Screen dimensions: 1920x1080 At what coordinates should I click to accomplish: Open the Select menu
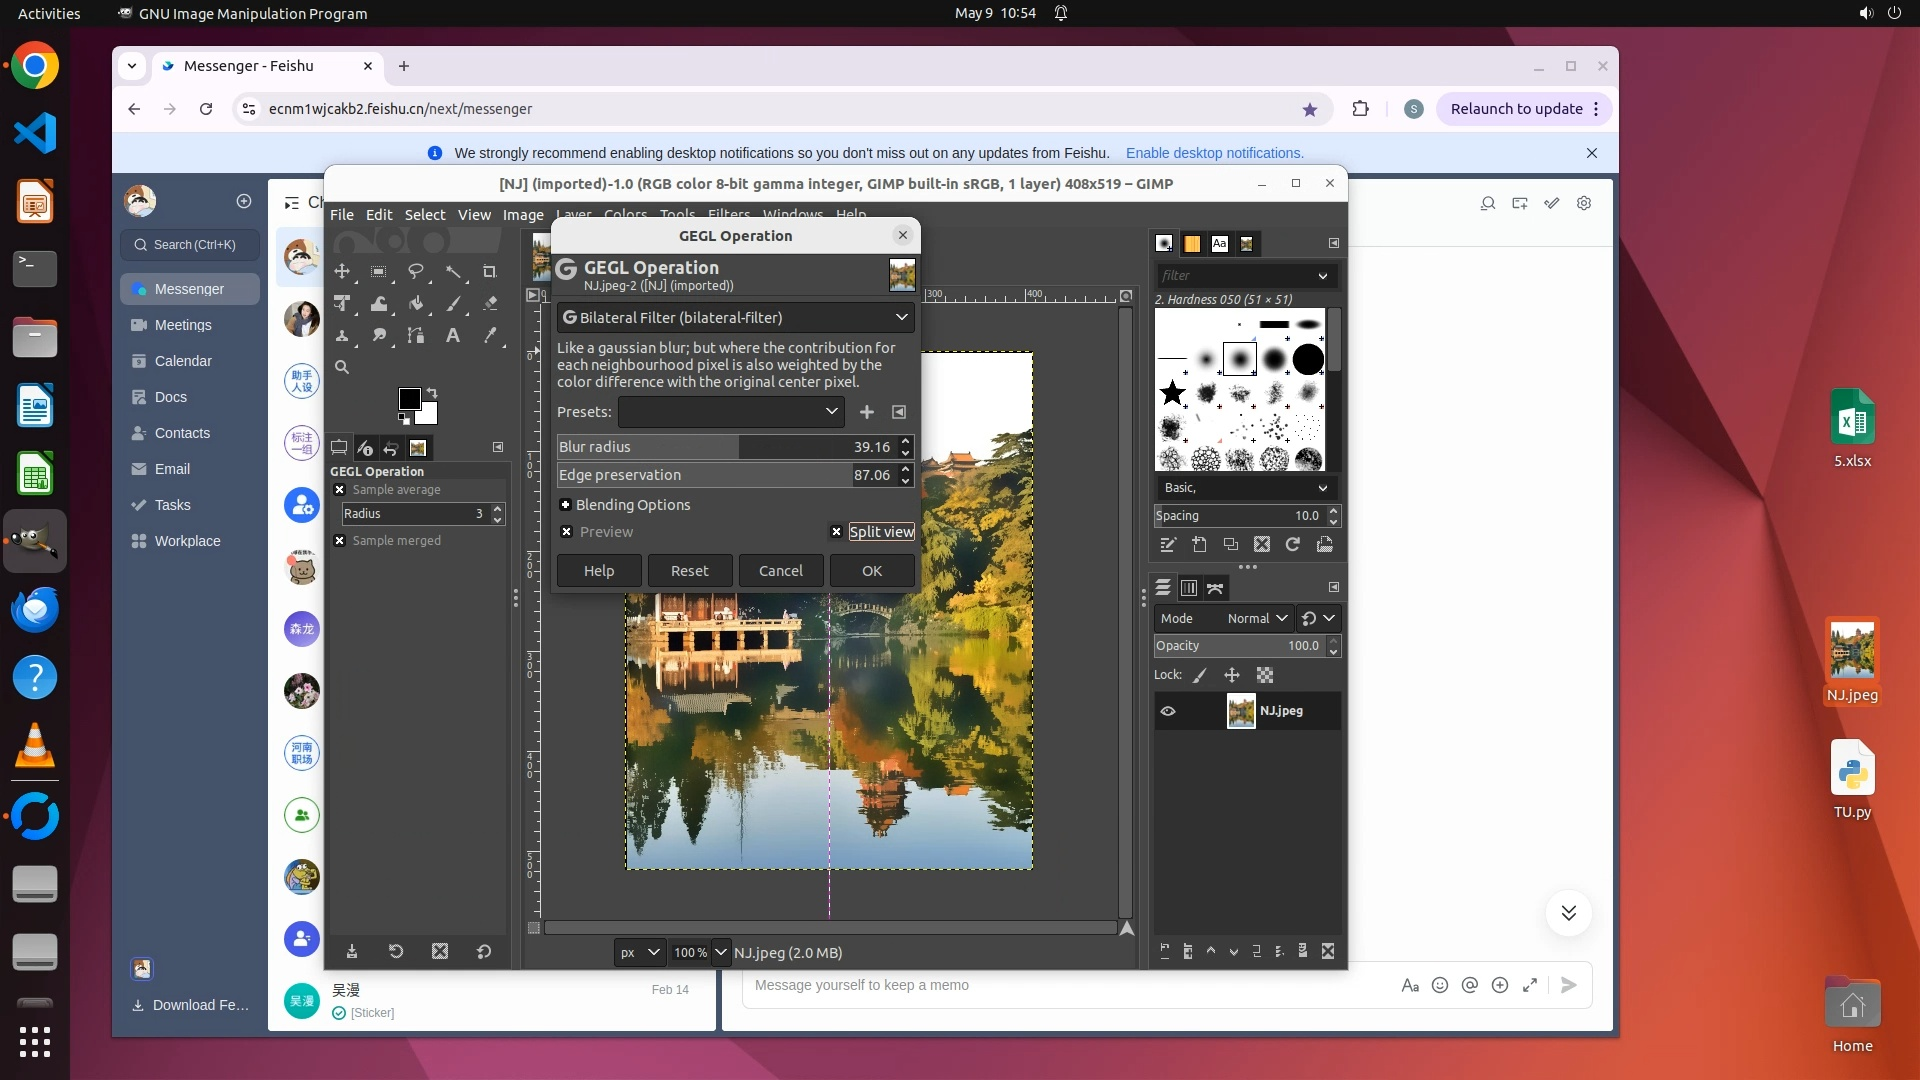pos(424,215)
